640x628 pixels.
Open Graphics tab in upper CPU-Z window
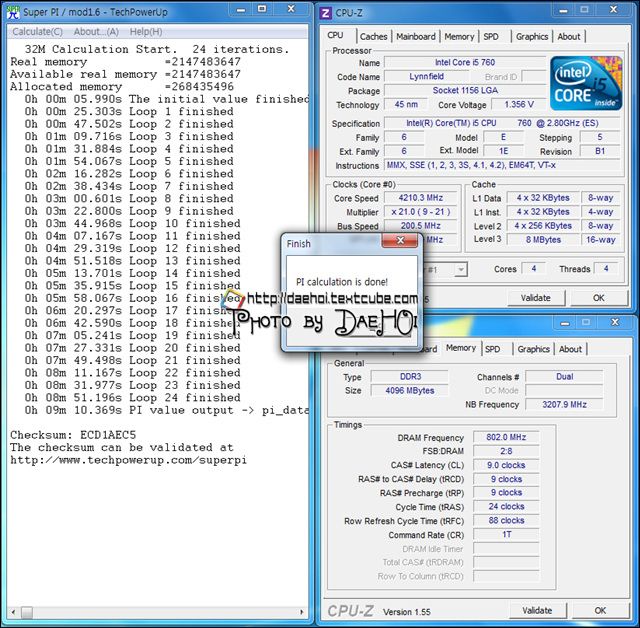point(532,37)
